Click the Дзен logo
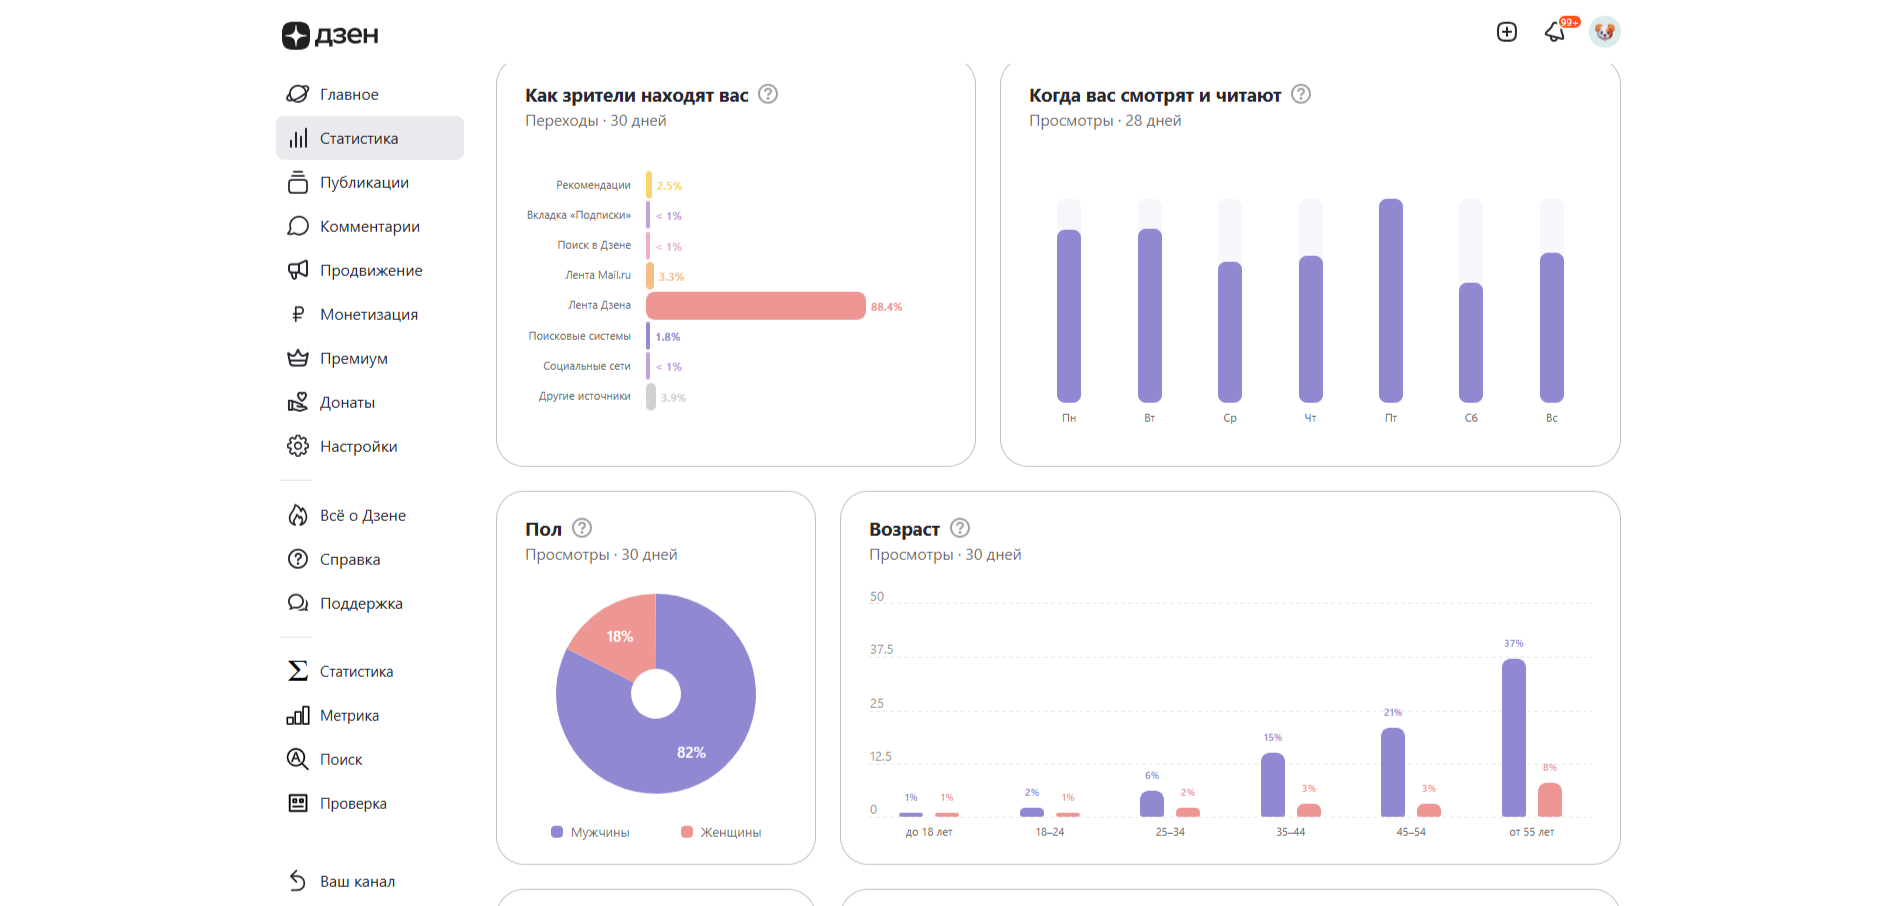The width and height of the screenshot is (1894, 906). coord(330,35)
